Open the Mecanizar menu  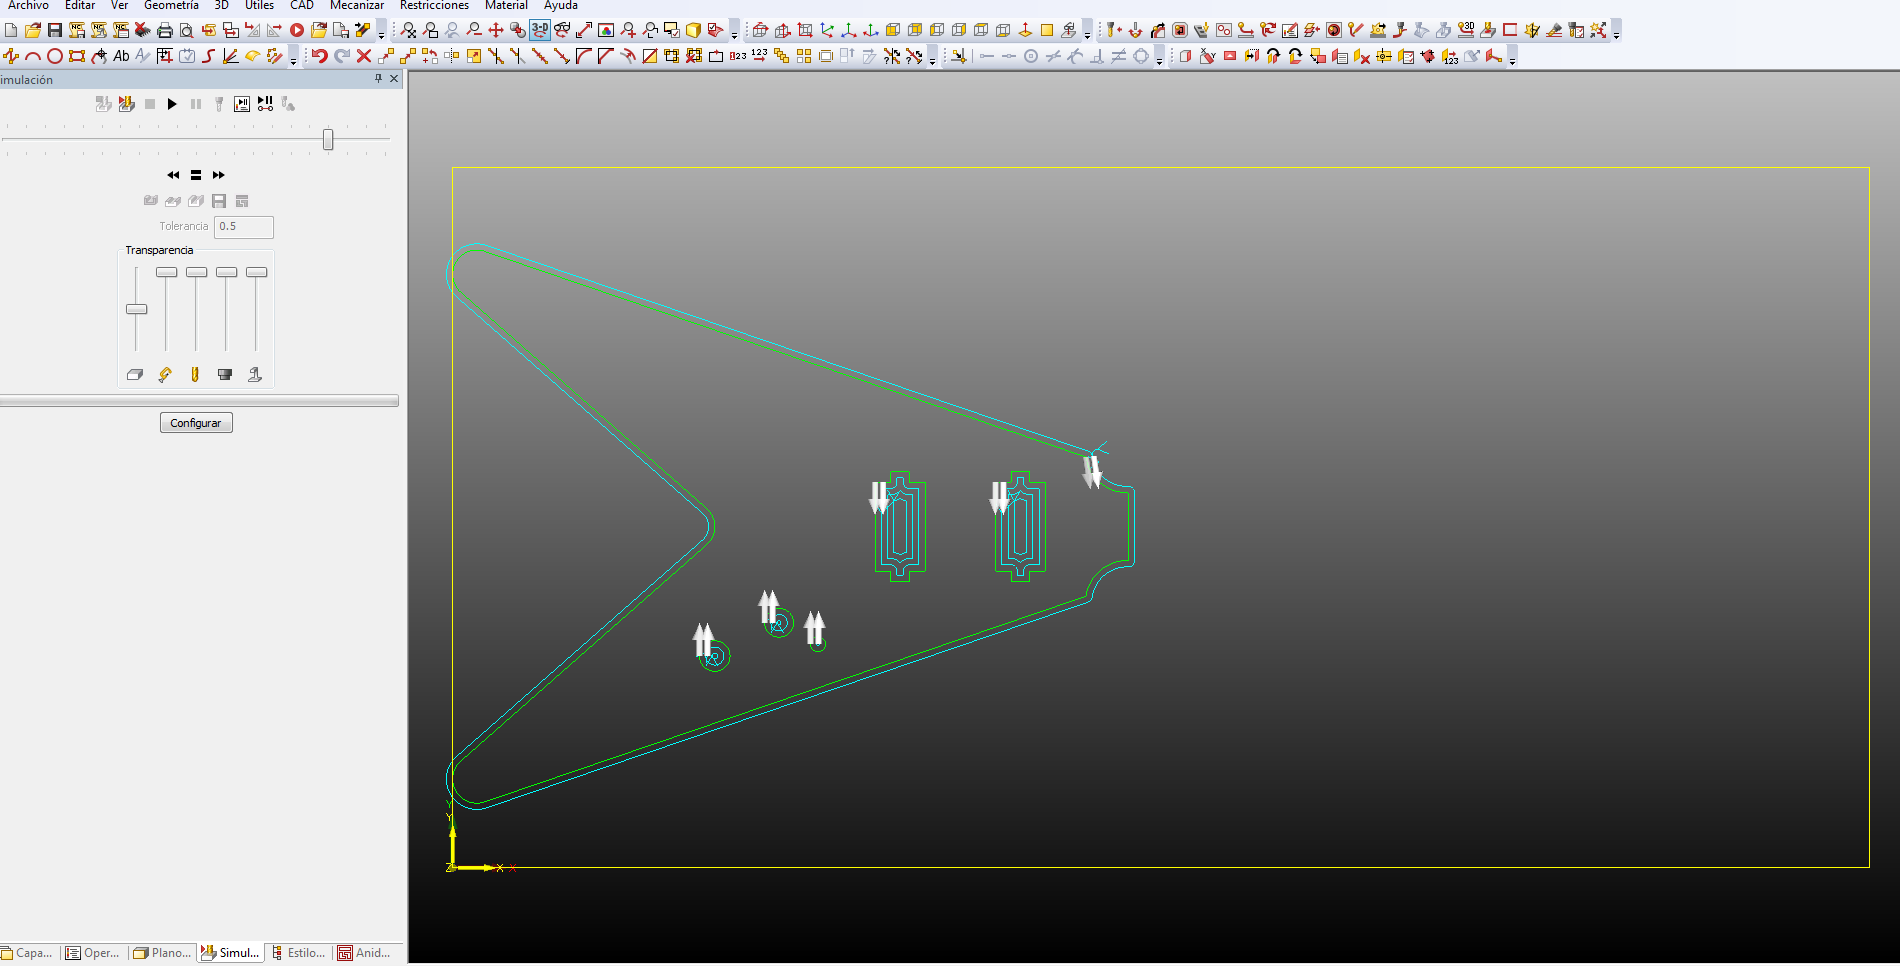[x=357, y=6]
